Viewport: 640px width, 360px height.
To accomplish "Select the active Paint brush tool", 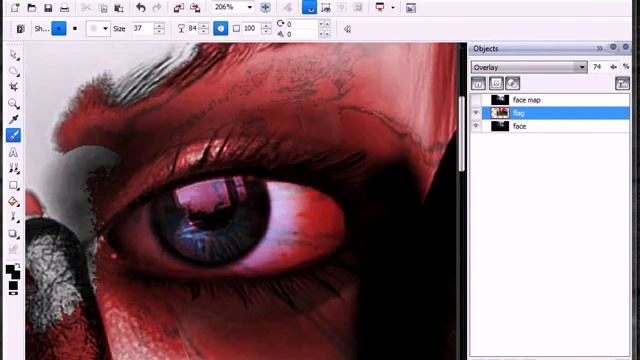I will 13,136.
